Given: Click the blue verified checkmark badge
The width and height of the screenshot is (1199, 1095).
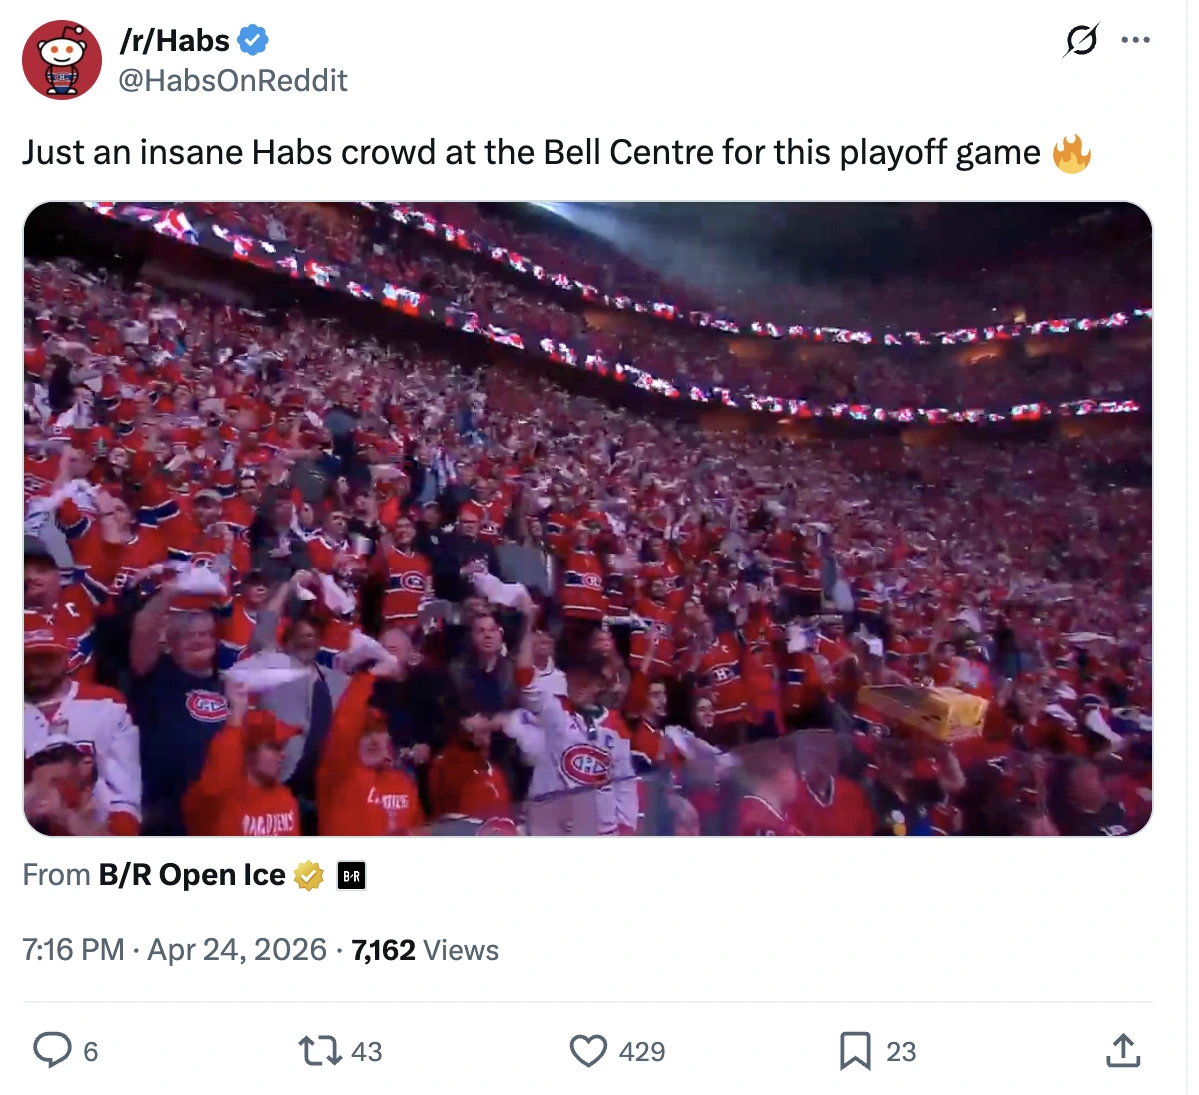Looking at the screenshot, I should [253, 41].
